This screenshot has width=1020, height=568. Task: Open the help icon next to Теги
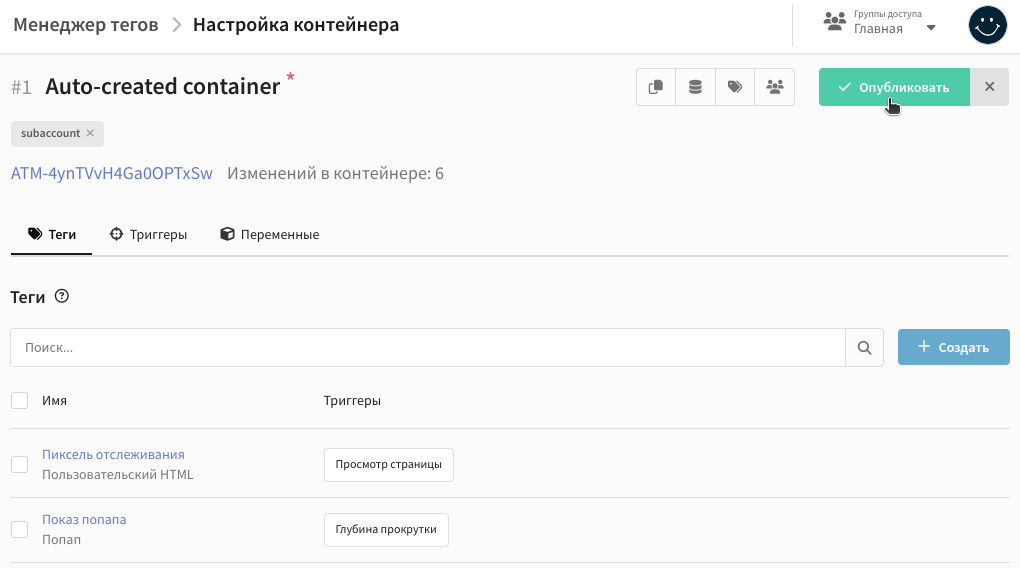coord(62,296)
